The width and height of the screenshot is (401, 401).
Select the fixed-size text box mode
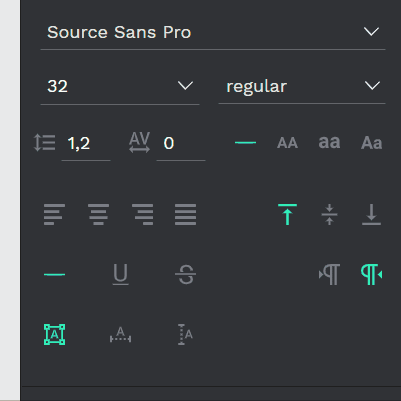pos(54,334)
